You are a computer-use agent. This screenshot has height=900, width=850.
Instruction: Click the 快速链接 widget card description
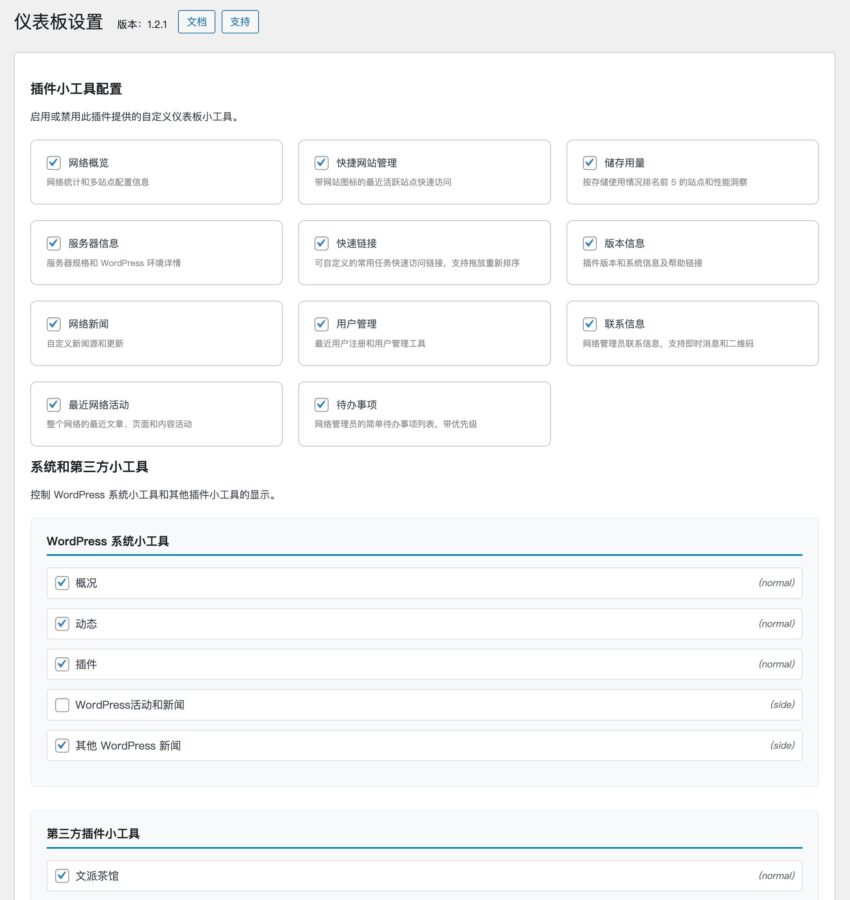[x=417, y=263]
